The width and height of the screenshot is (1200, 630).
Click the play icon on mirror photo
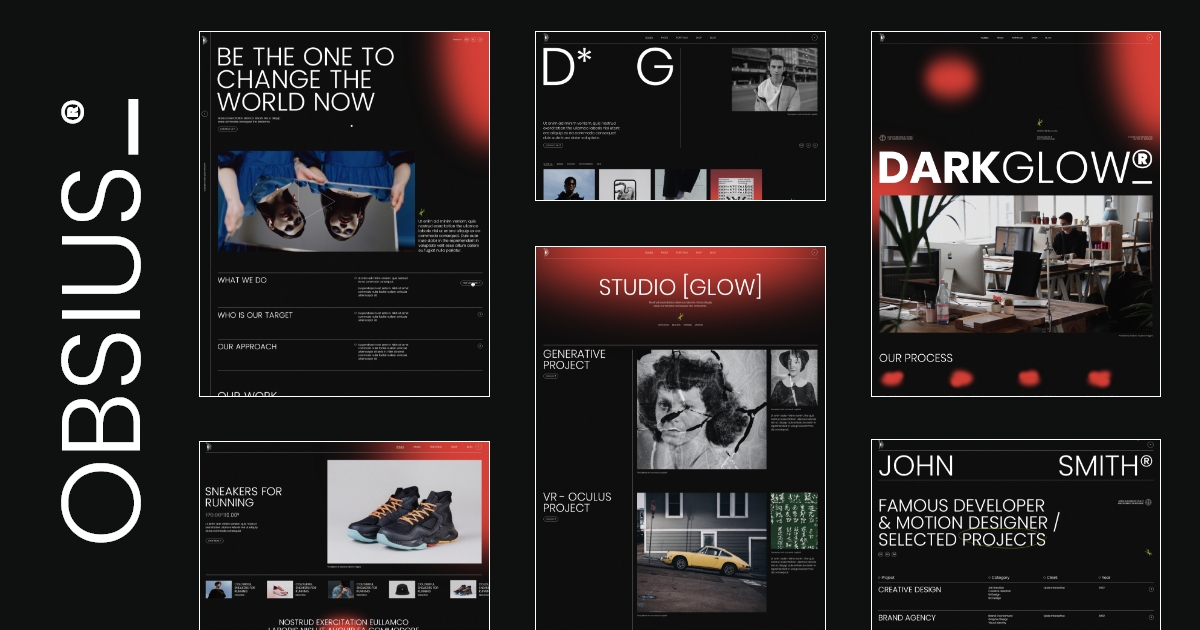328,200
